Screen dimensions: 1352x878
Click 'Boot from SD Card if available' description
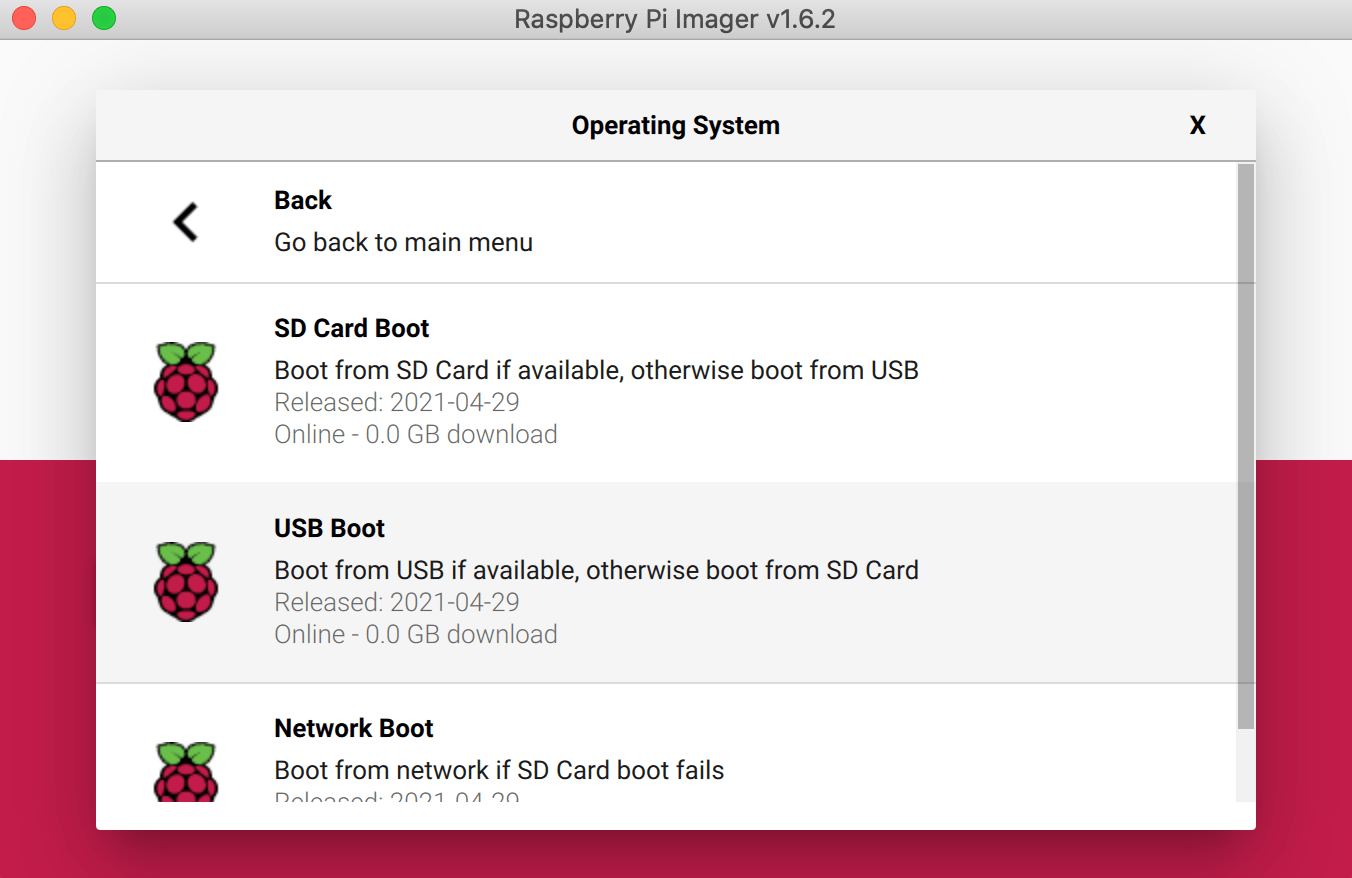[x=596, y=371]
